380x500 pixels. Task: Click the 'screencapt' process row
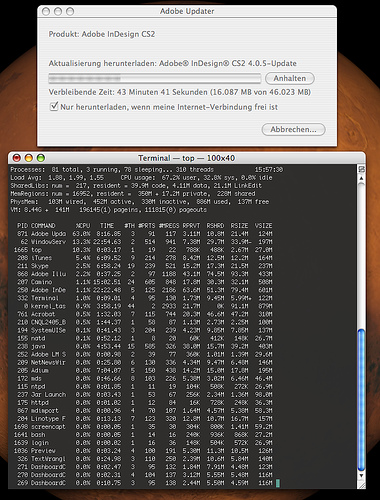pos(144,427)
